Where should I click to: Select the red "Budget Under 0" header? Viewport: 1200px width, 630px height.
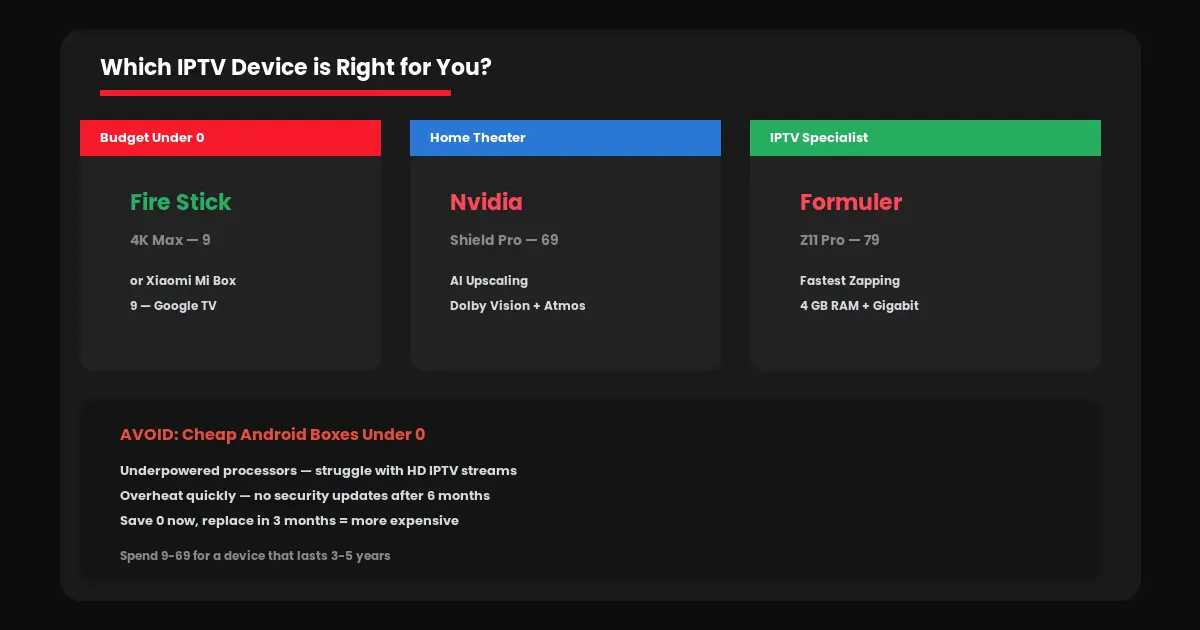click(x=230, y=138)
